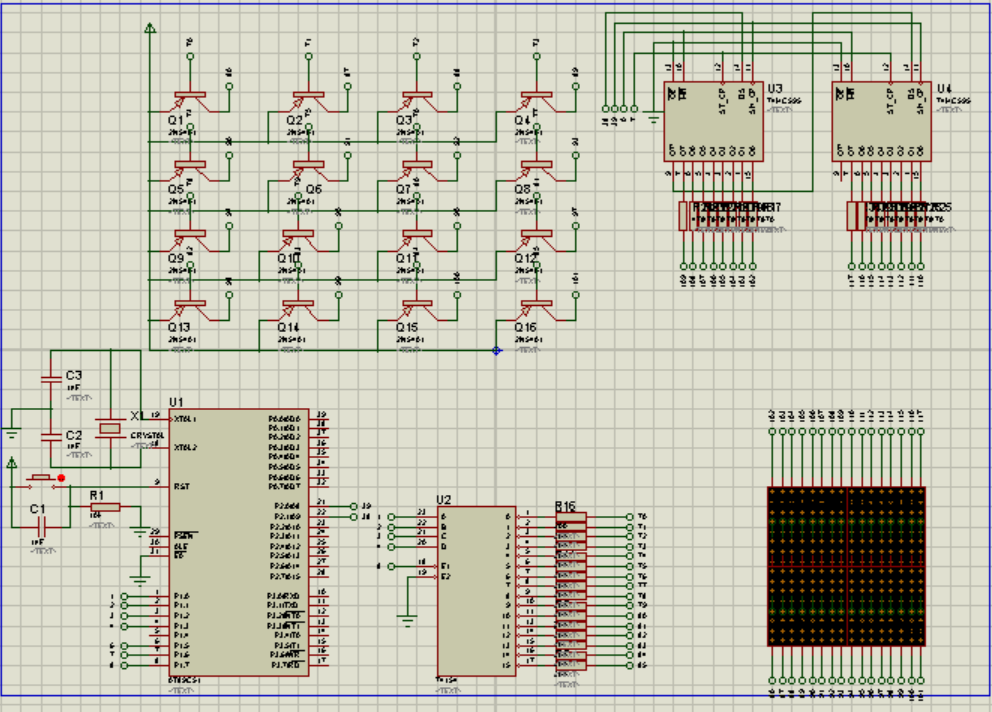992x712 pixels.
Task: Click the ground symbol left of U3
Action: coord(654,118)
